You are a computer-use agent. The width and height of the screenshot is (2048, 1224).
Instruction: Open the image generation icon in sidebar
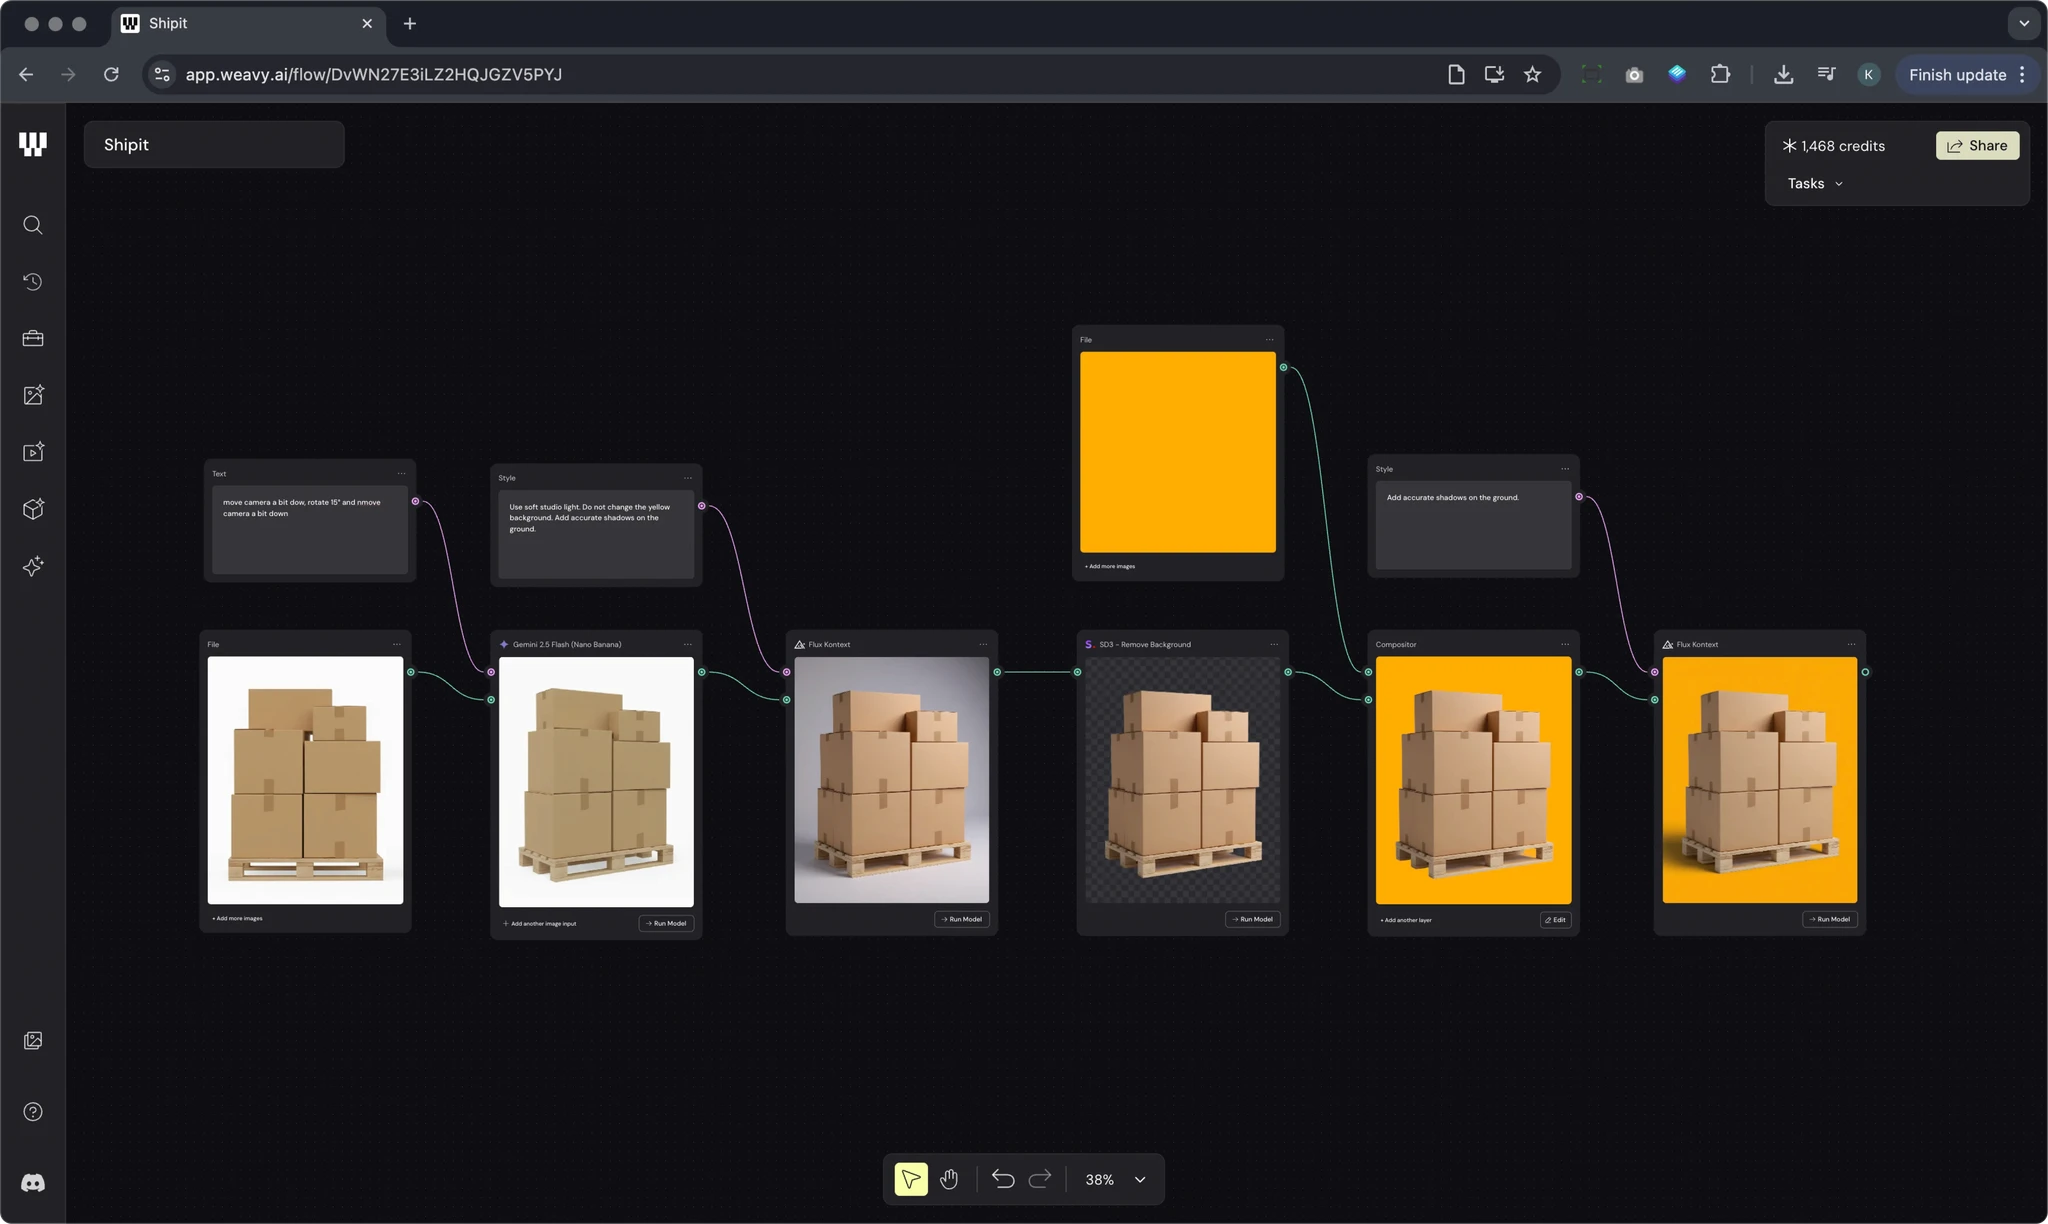click(x=33, y=395)
